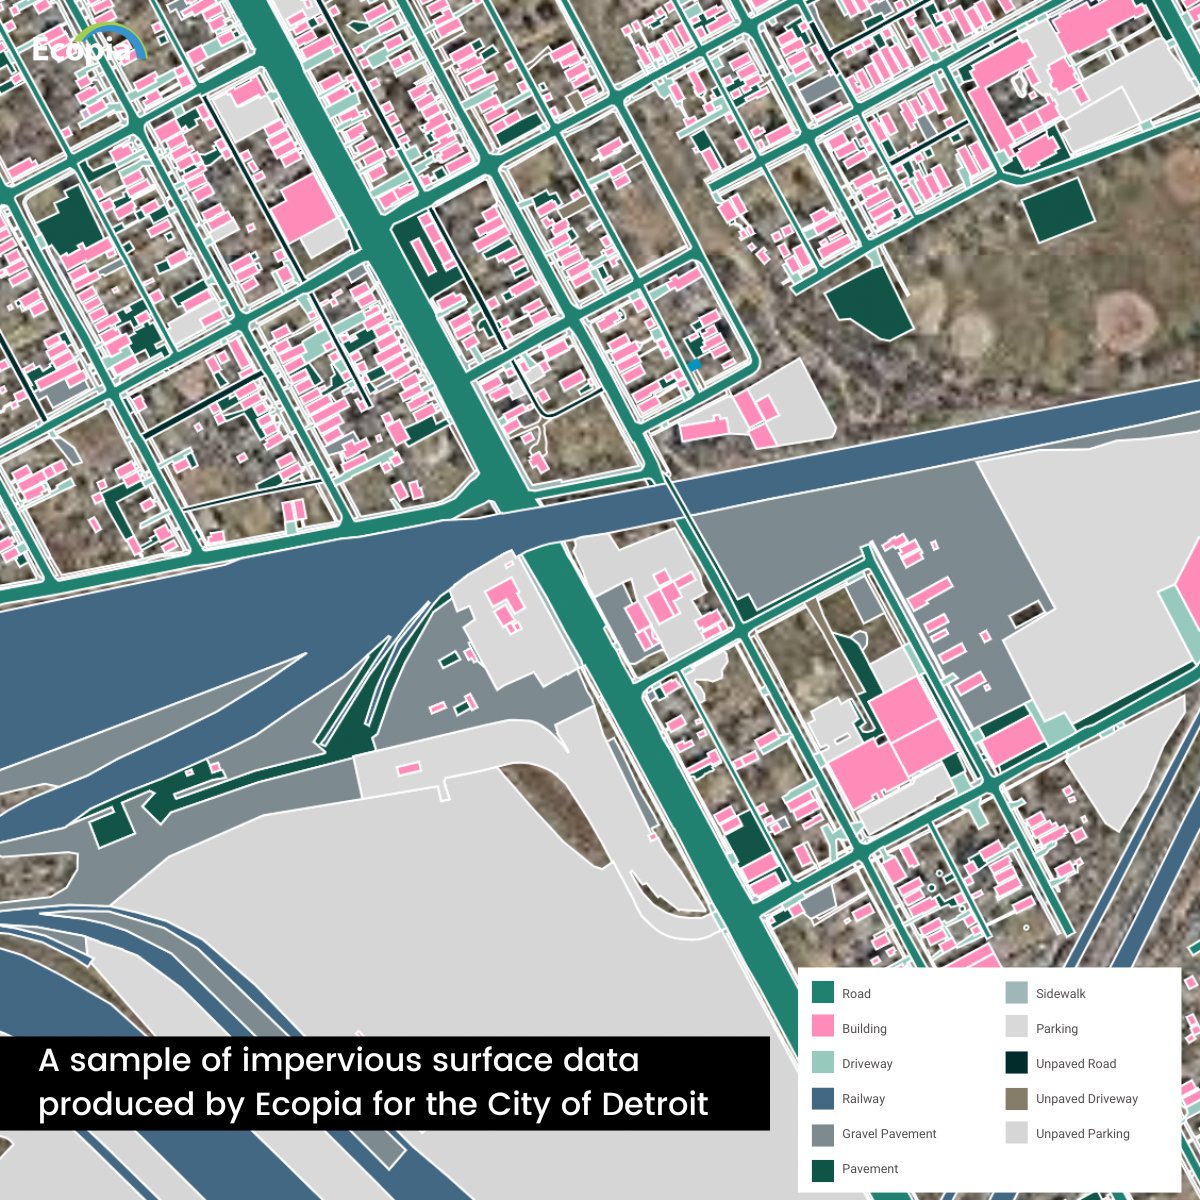The width and height of the screenshot is (1200, 1200).
Task: Click the 'Sidewalk' legend label
Action: click(1061, 994)
